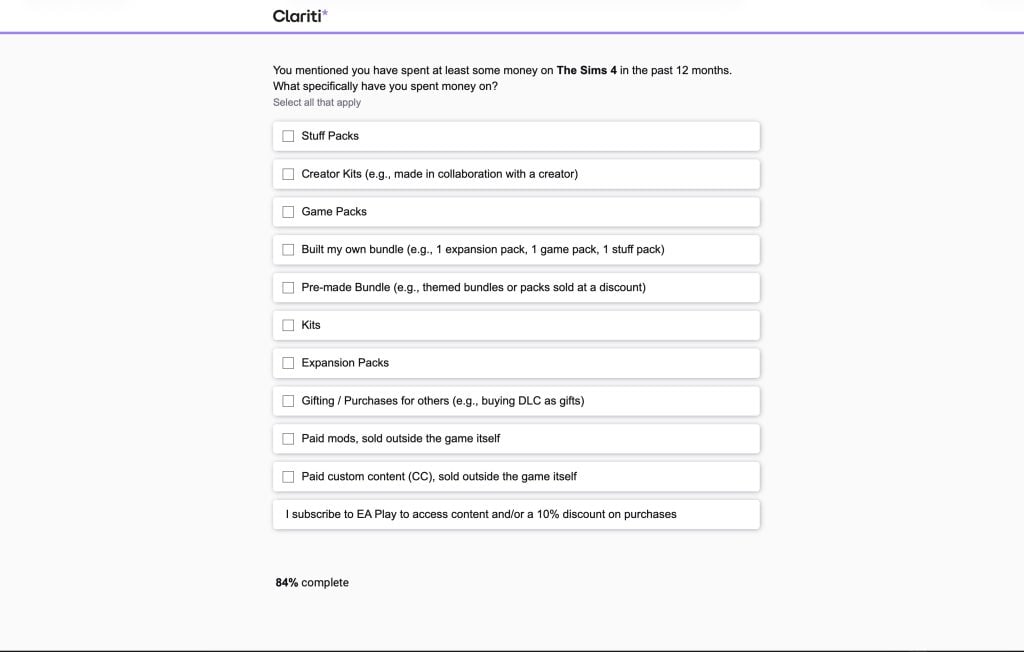
Task: Check the Kits option
Action: coord(288,325)
